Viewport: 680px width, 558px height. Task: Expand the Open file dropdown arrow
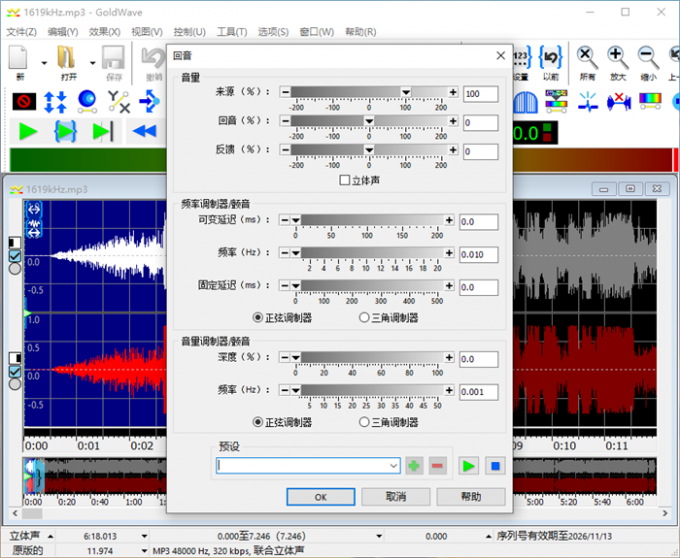coord(92,63)
